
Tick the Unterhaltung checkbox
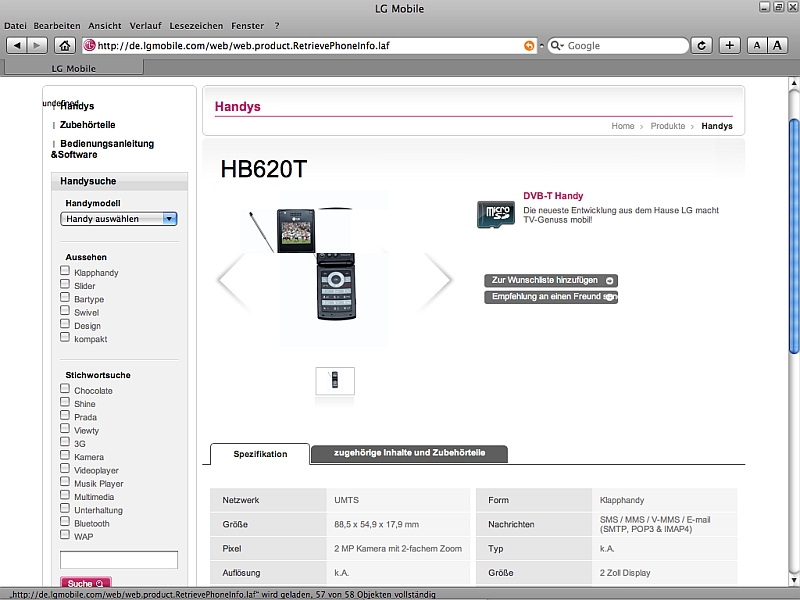click(65, 508)
